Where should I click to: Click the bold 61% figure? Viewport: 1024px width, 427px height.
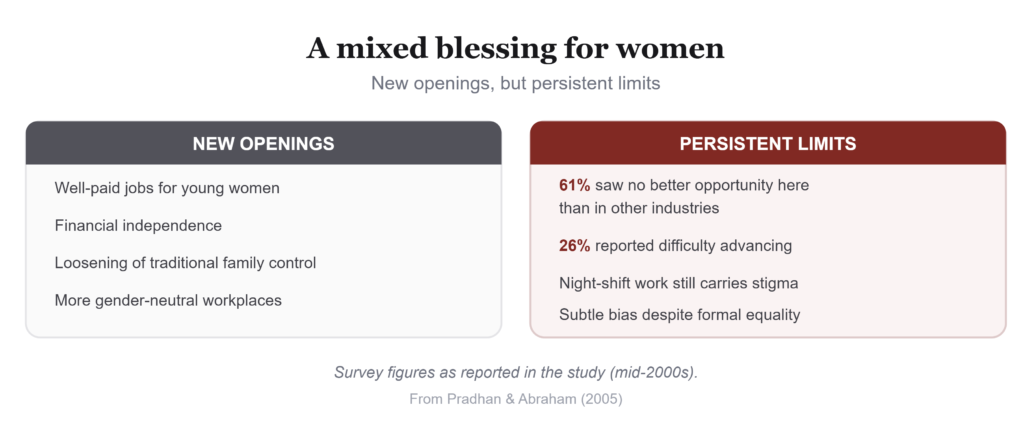pyautogui.click(x=575, y=185)
